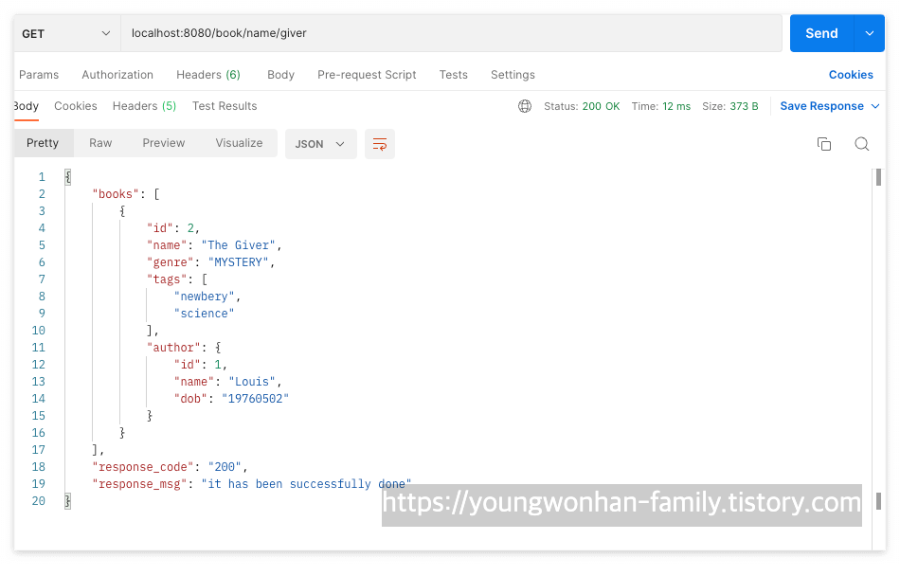Viewport: 900px width, 564px height.
Task: Click the Status 200 OK text
Action: pos(581,106)
